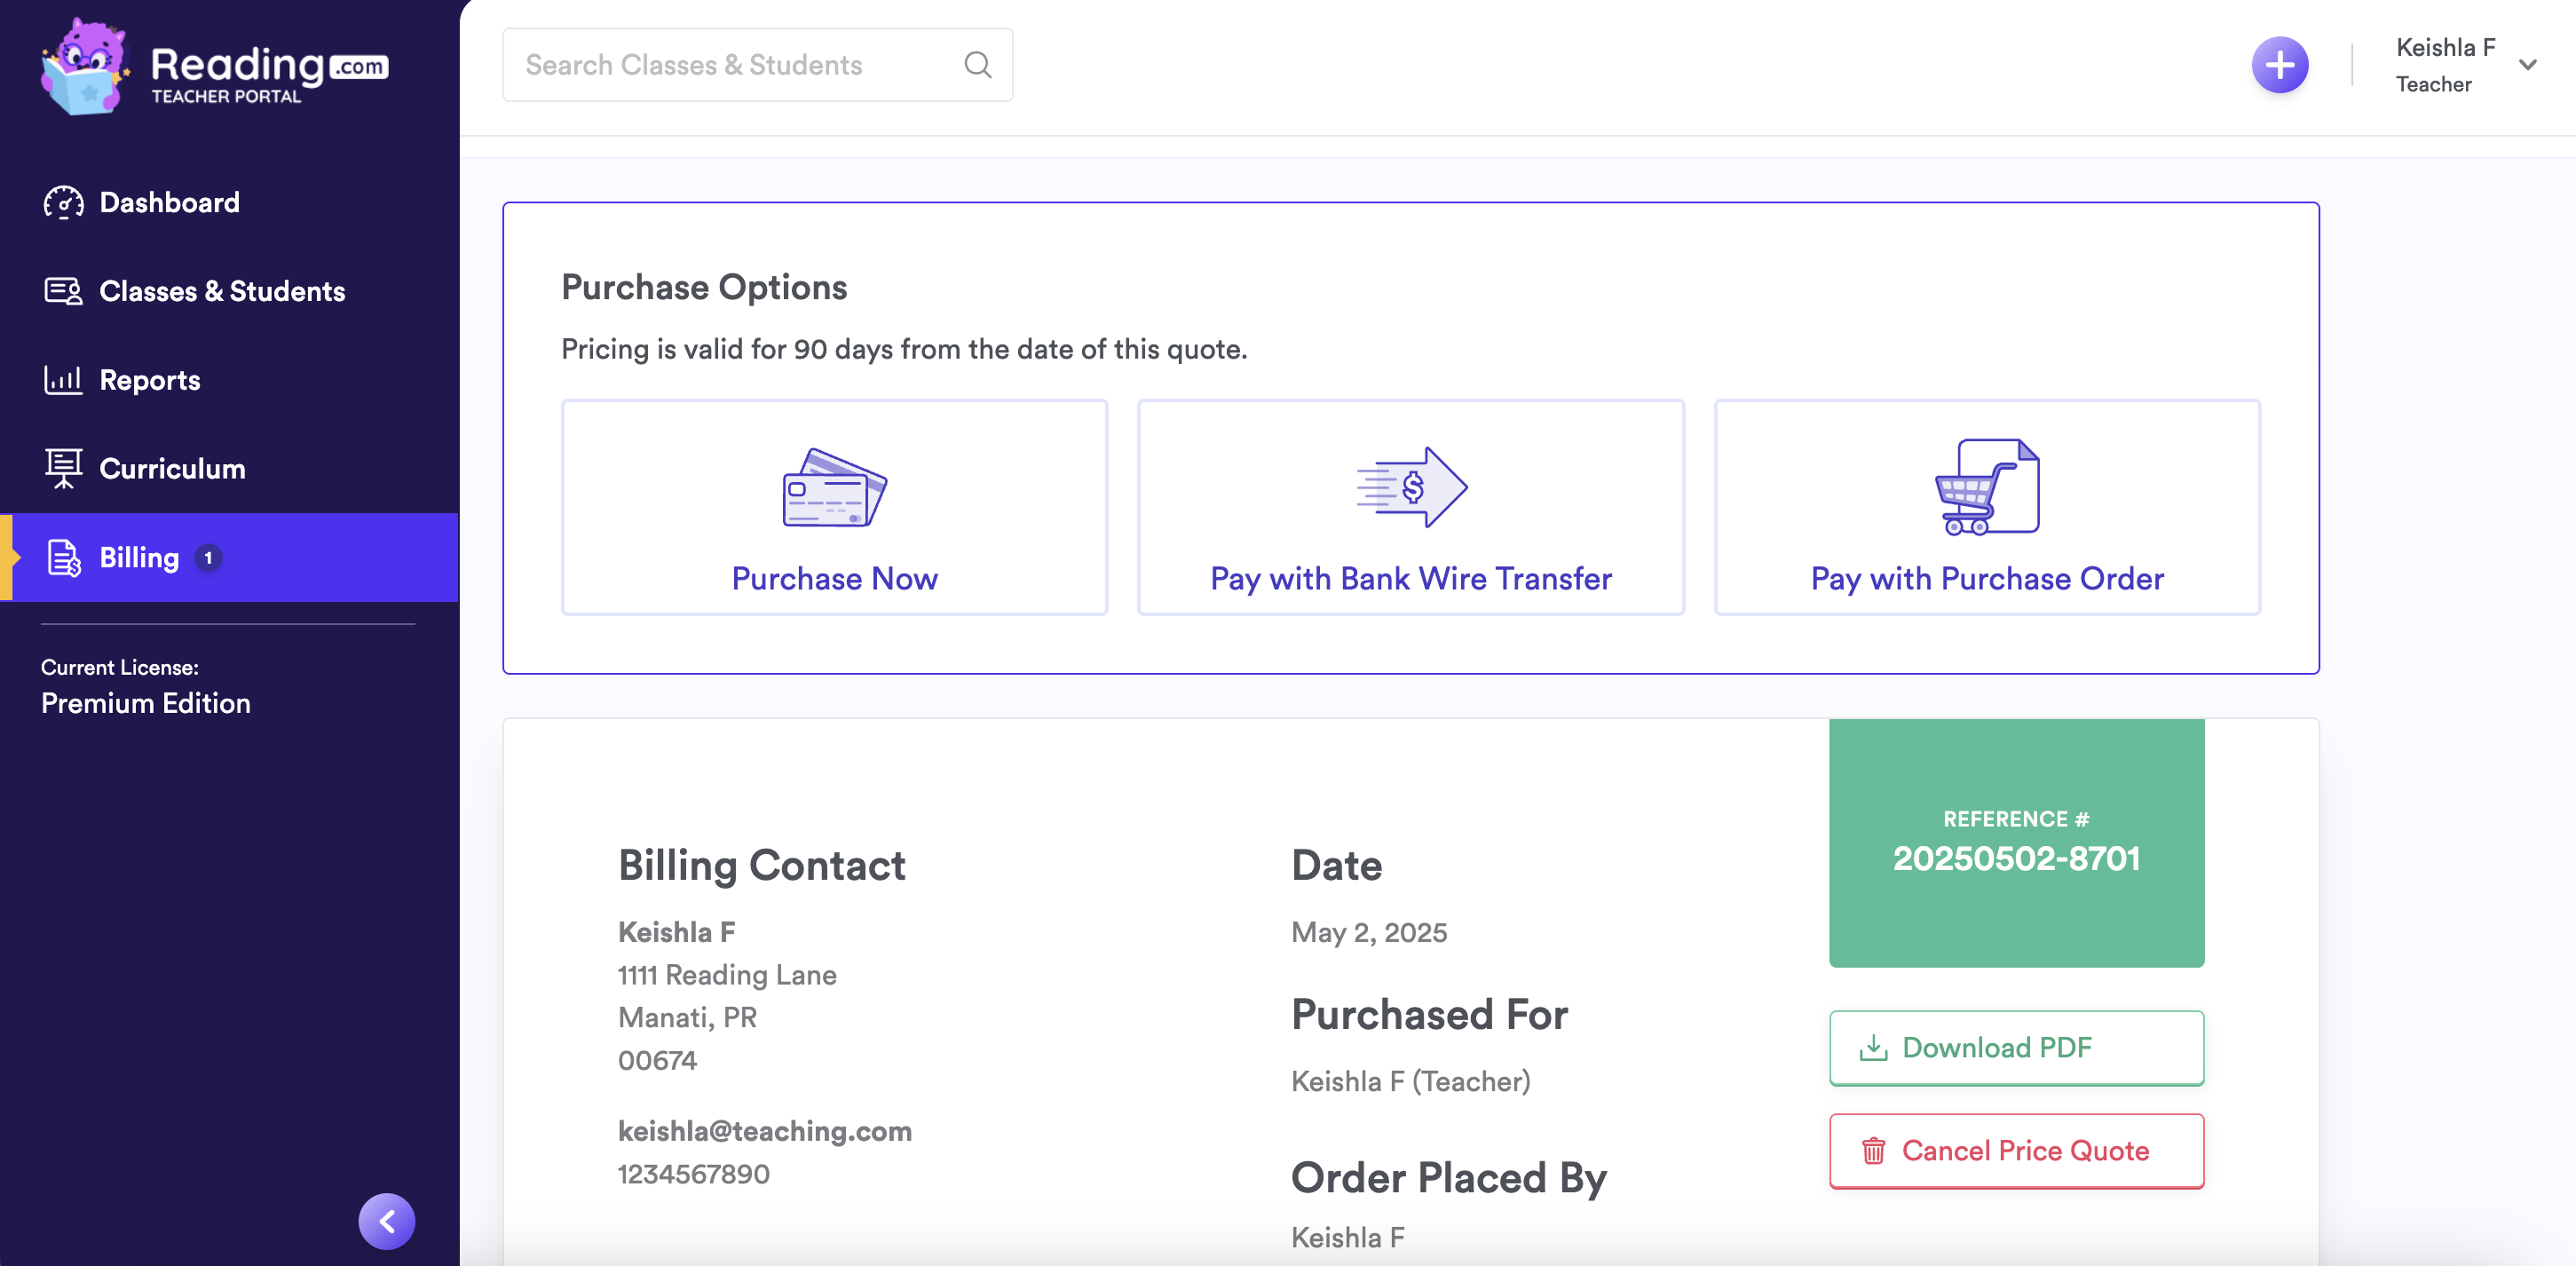This screenshot has width=2576, height=1266.
Task: Go to Reports in the sidebar
Action: tap(150, 380)
